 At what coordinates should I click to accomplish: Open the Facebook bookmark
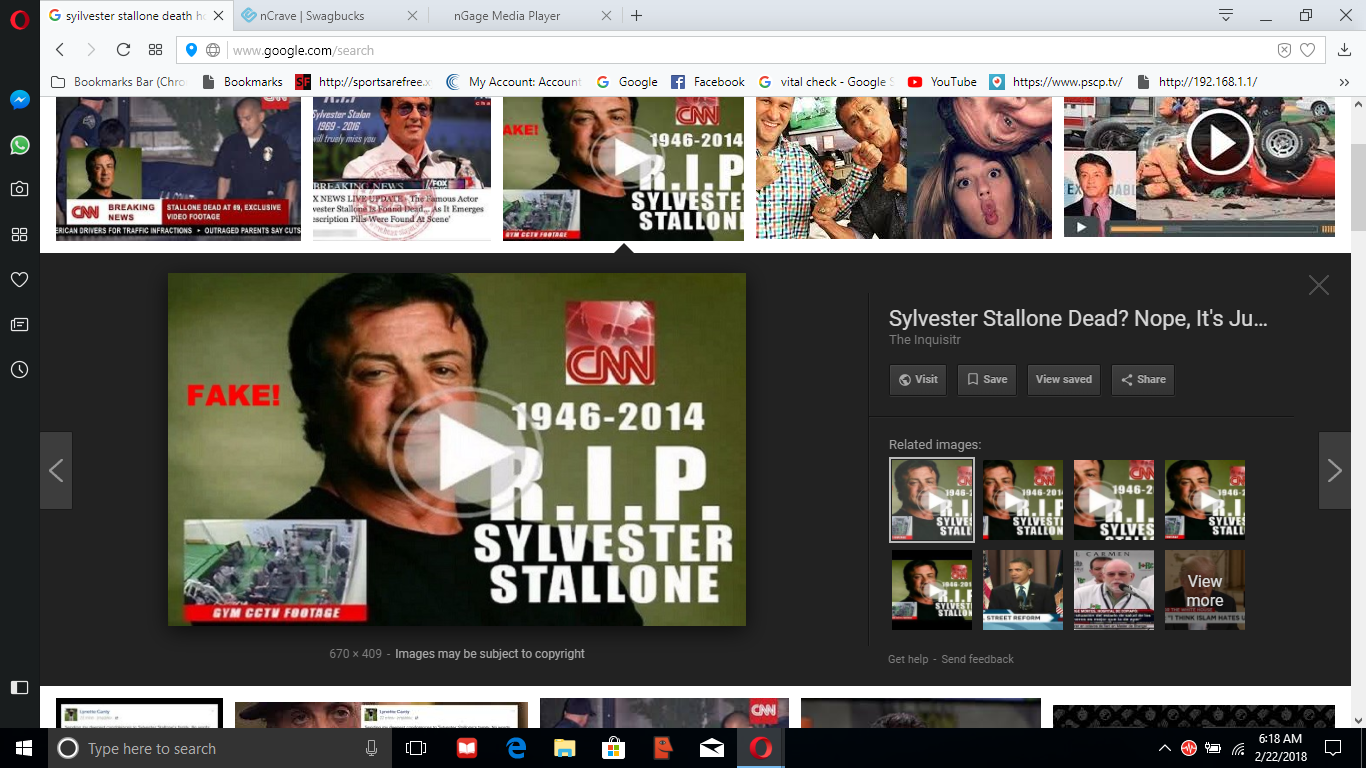pos(708,82)
